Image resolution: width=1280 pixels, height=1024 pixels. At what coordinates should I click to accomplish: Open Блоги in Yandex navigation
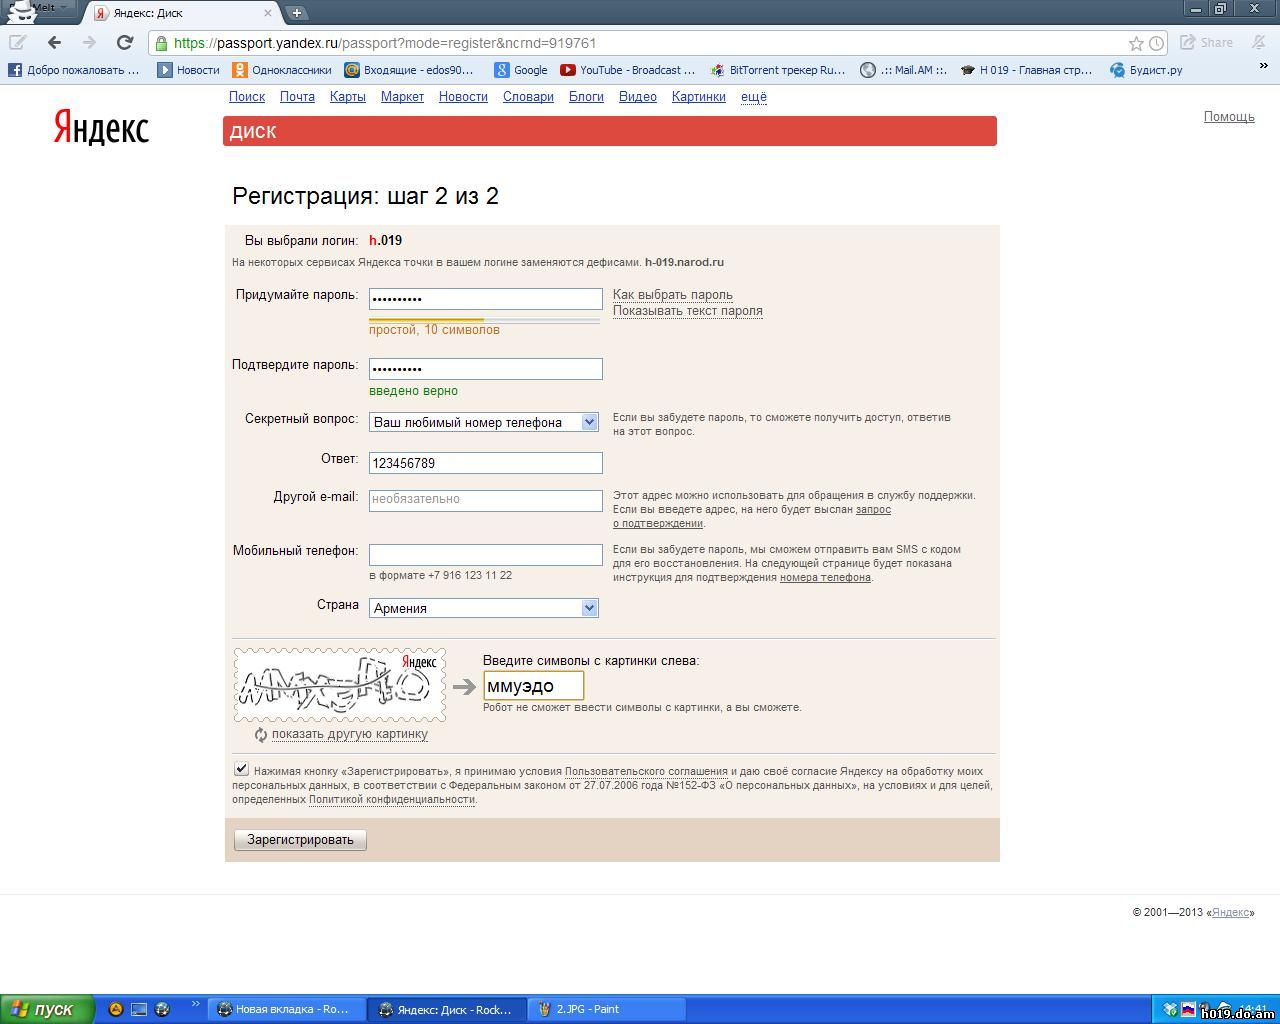(x=586, y=97)
